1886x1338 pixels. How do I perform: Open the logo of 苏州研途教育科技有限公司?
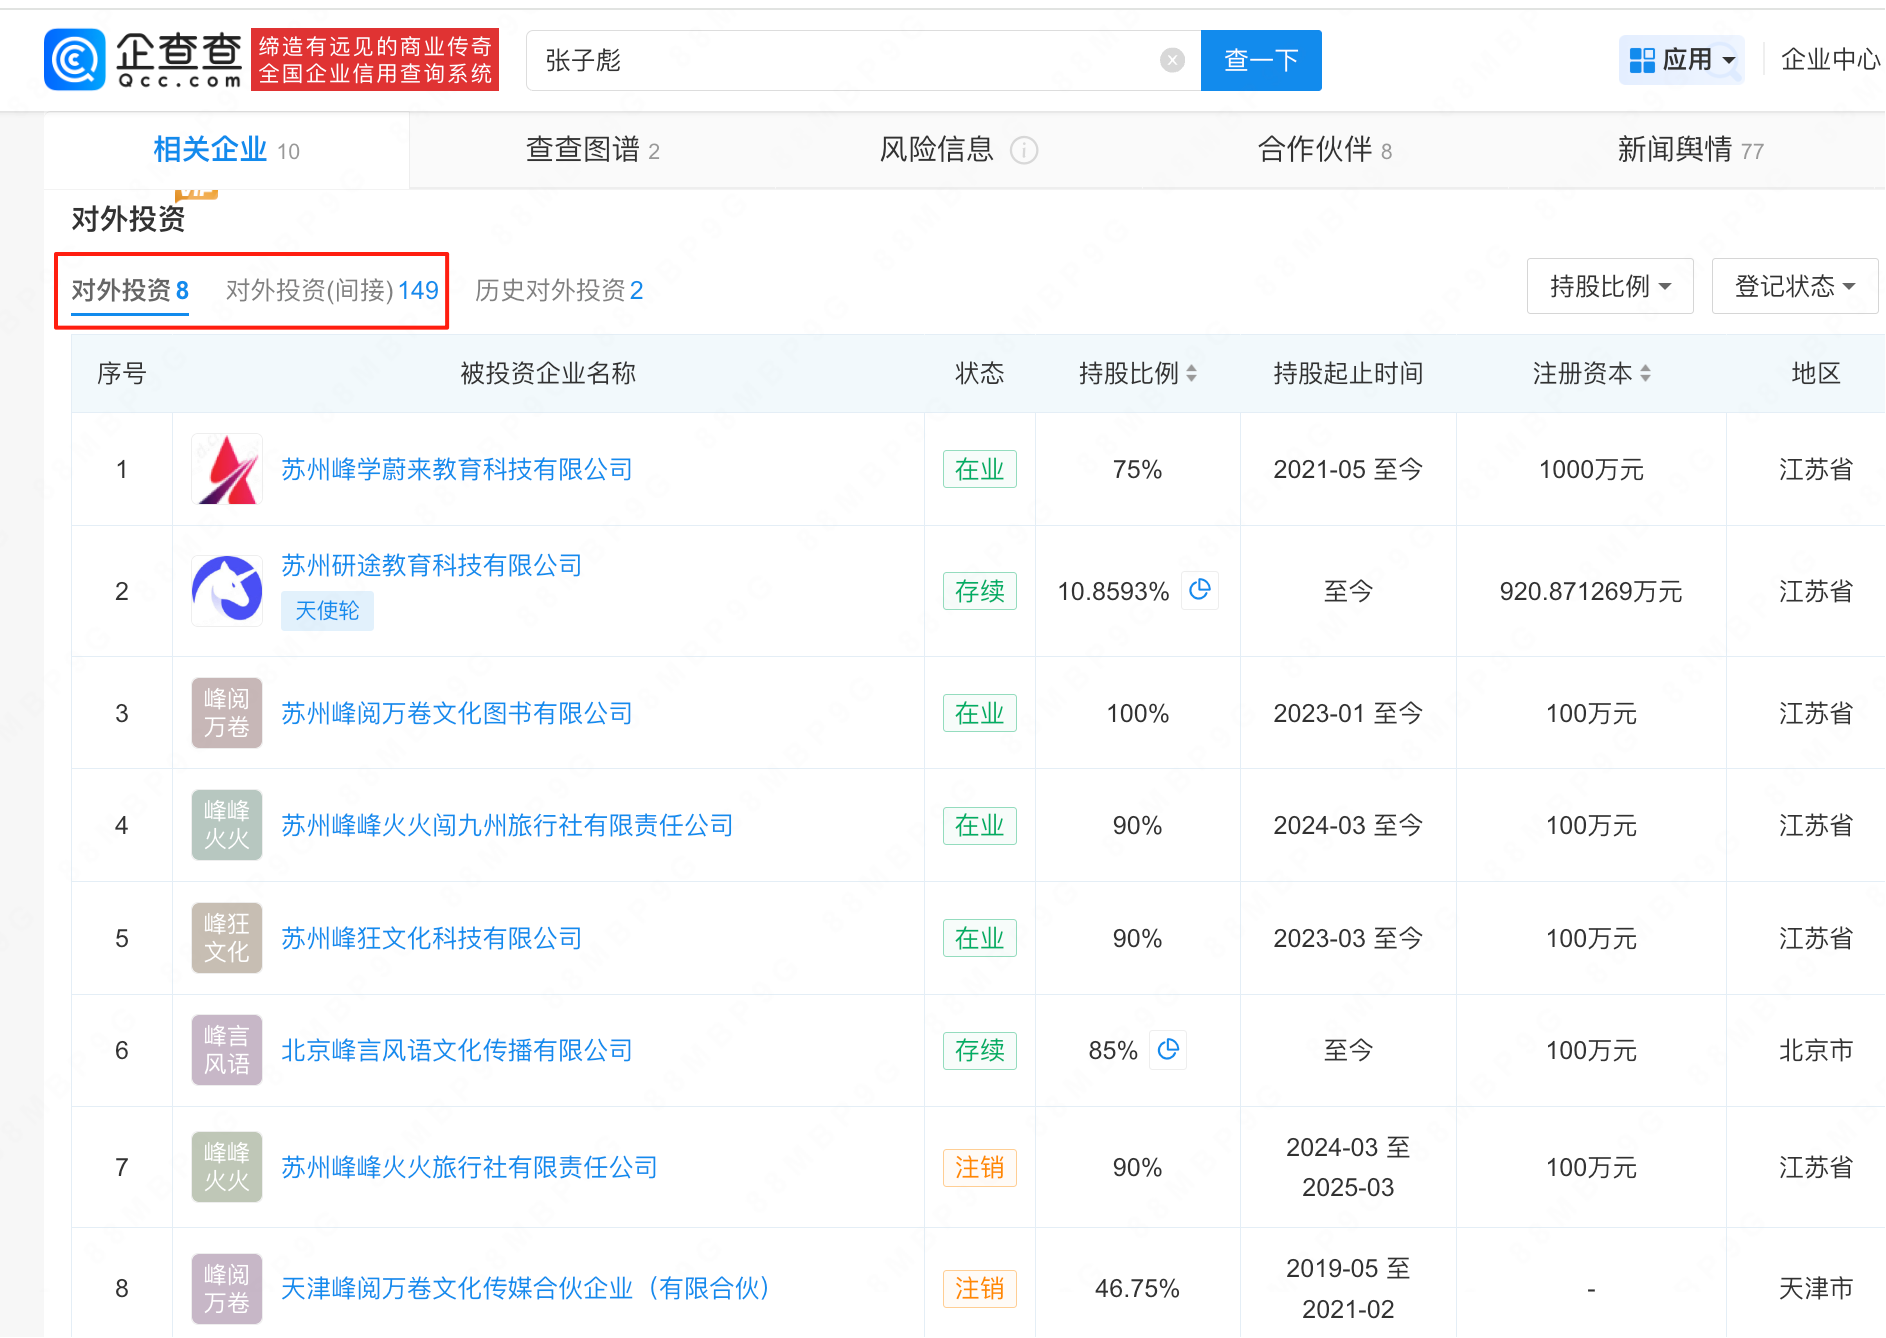(227, 591)
